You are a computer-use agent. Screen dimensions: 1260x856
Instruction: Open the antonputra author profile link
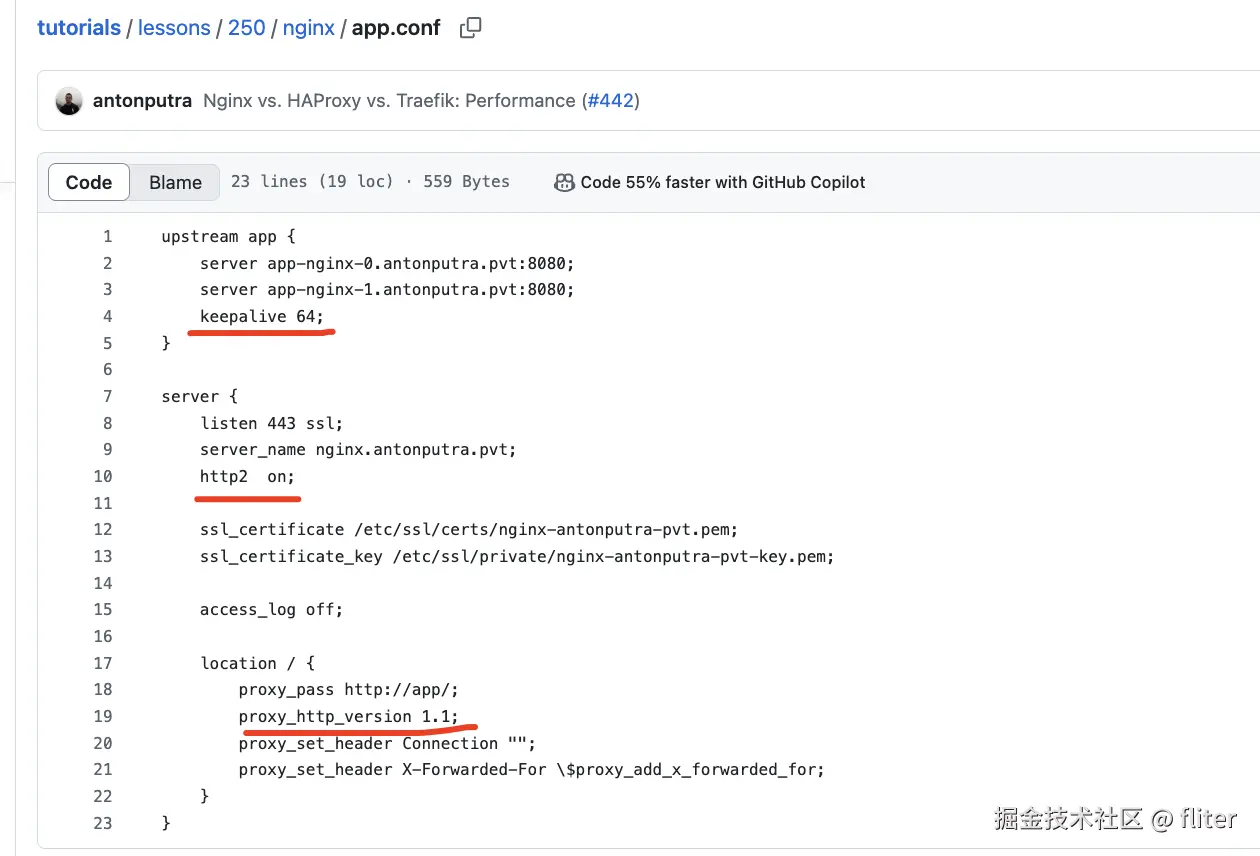click(x=142, y=101)
